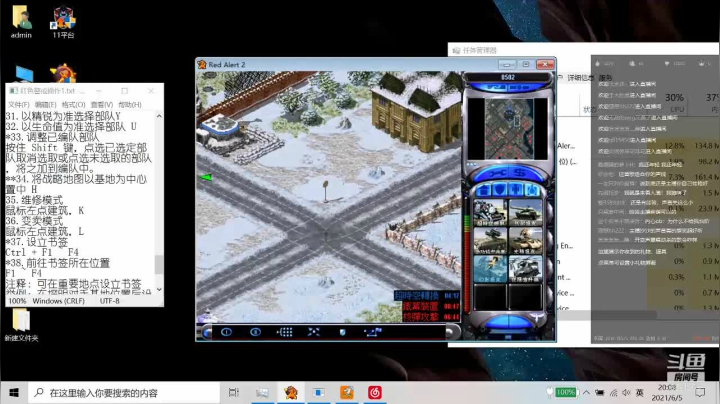This screenshot has height=404, width=720.
Task: Click the Task Manager window title bar
Action: 583,50
